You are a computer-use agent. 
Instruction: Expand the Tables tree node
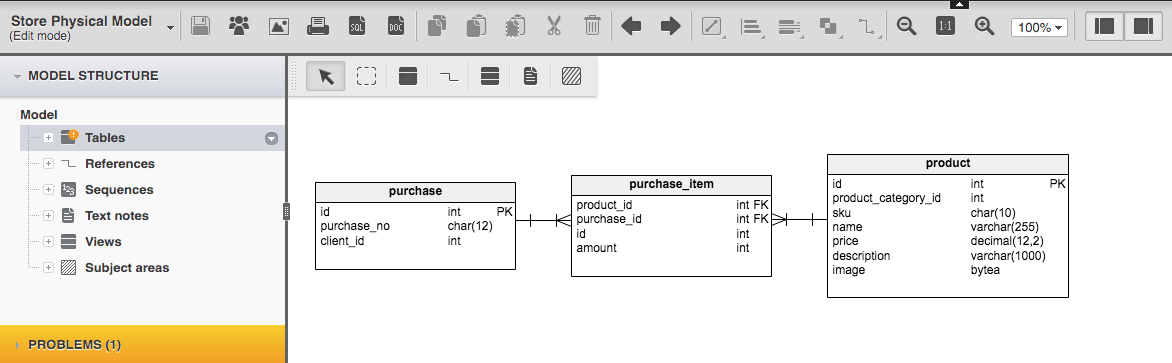49,138
